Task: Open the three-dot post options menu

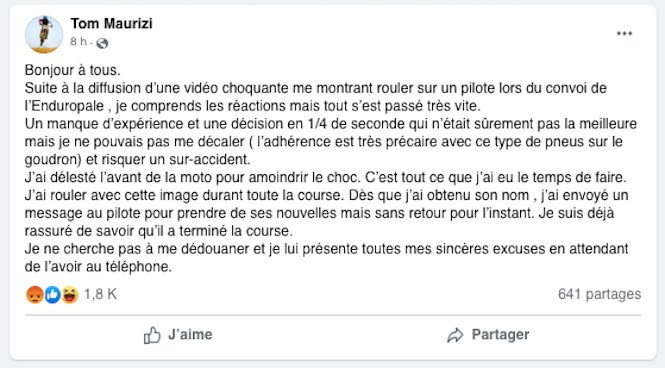Action: pyautogui.click(x=624, y=33)
